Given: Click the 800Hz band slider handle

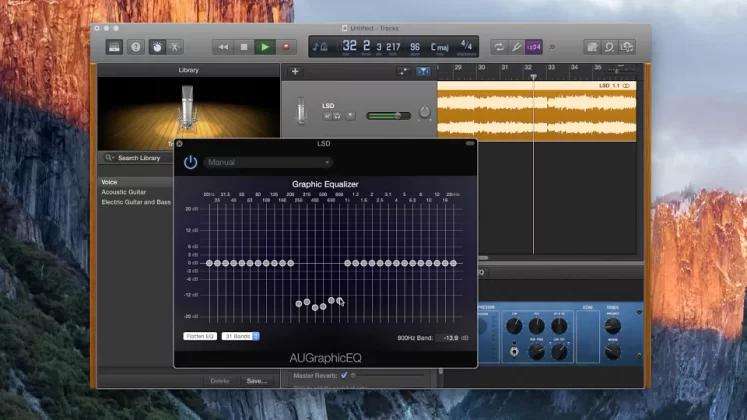Looking at the screenshot, I should pyautogui.click(x=339, y=300).
